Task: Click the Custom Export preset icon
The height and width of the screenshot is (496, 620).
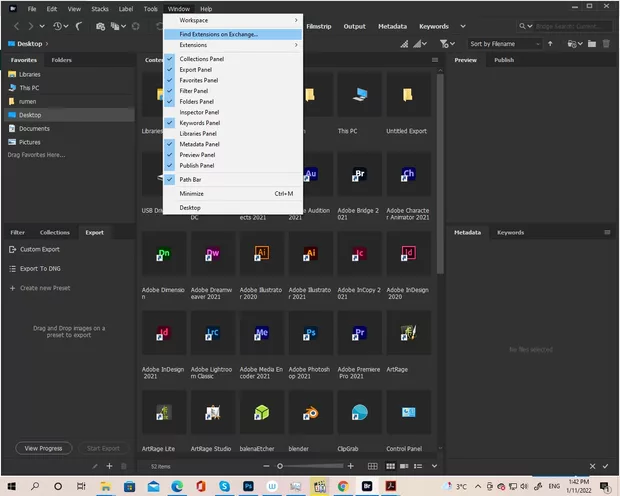Action: (x=12, y=249)
